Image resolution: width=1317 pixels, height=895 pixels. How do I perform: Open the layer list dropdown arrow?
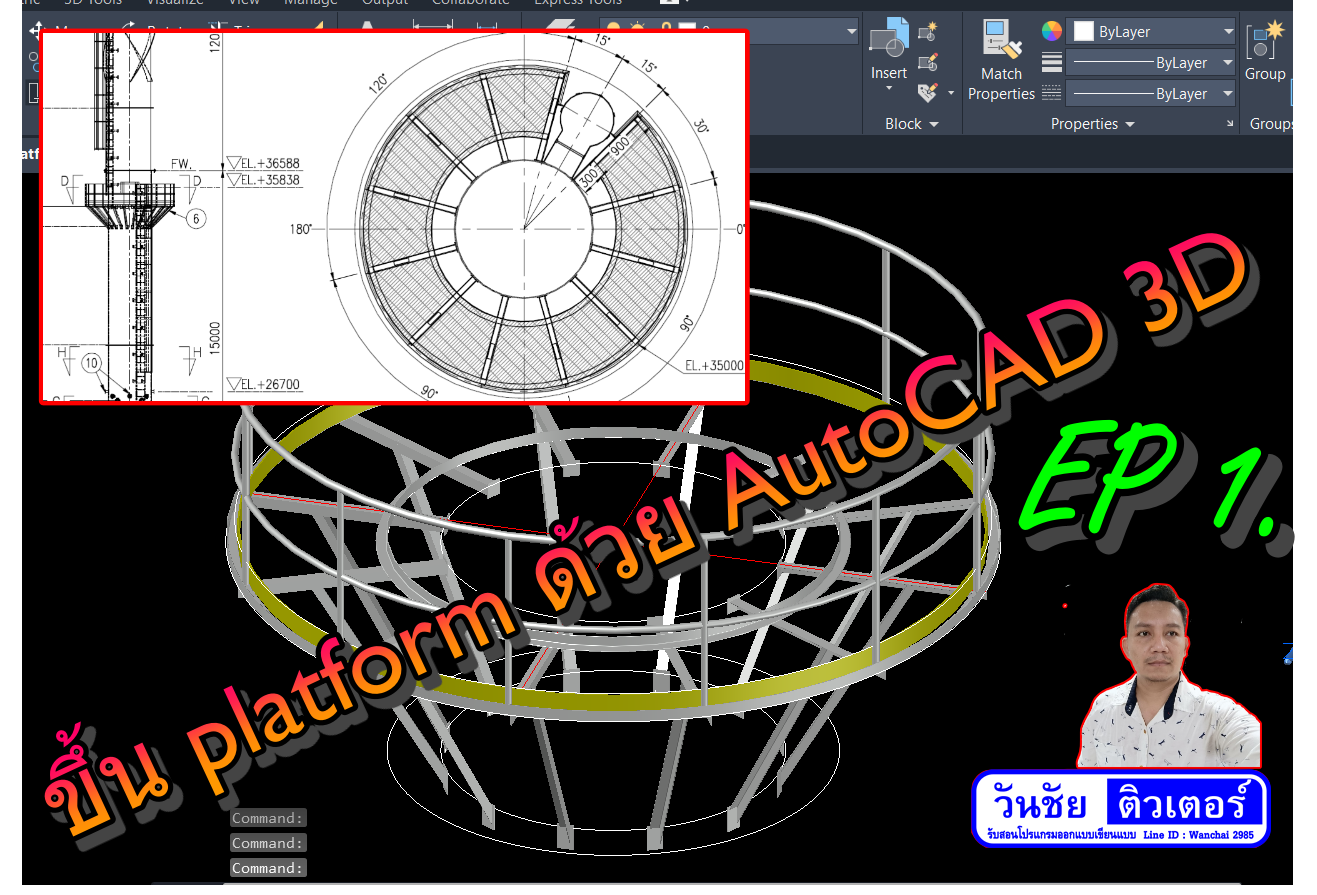pos(851,32)
